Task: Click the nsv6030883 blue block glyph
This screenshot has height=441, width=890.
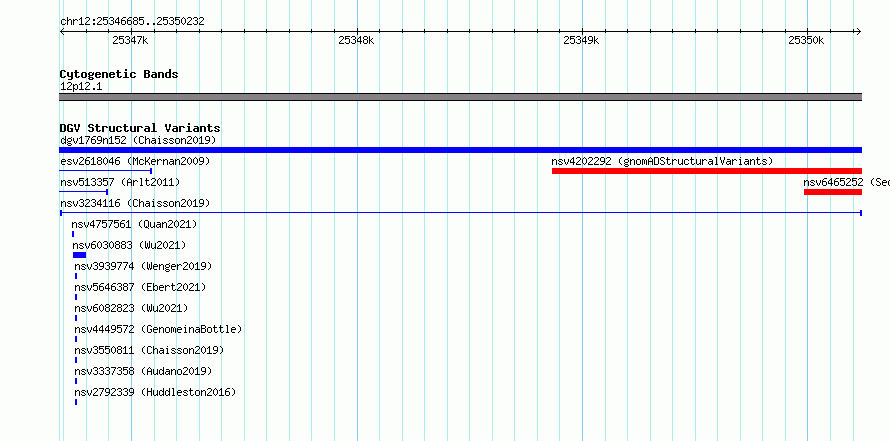Action: pyautogui.click(x=79, y=255)
